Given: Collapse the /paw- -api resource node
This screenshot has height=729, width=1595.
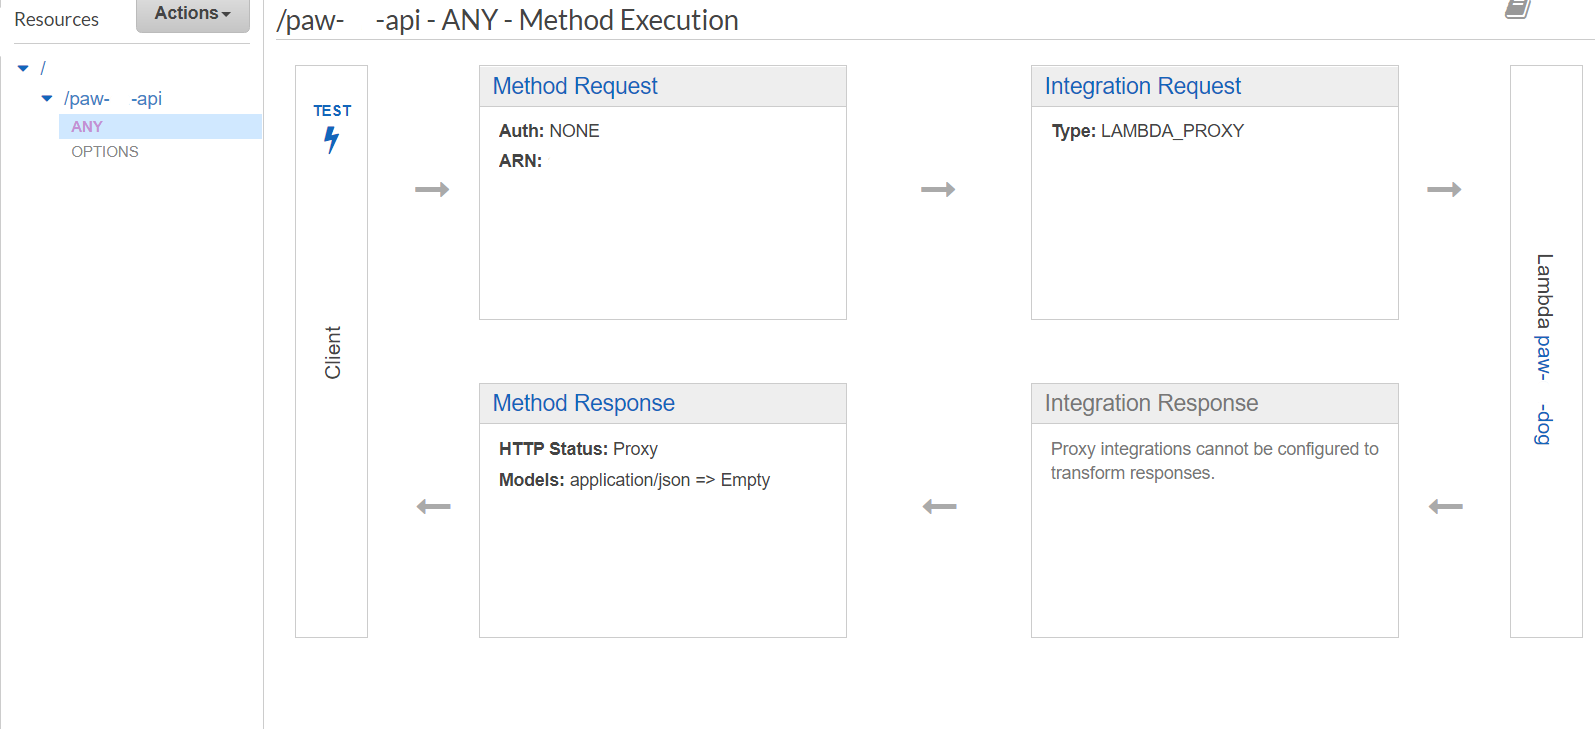Looking at the screenshot, I should pyautogui.click(x=47, y=99).
